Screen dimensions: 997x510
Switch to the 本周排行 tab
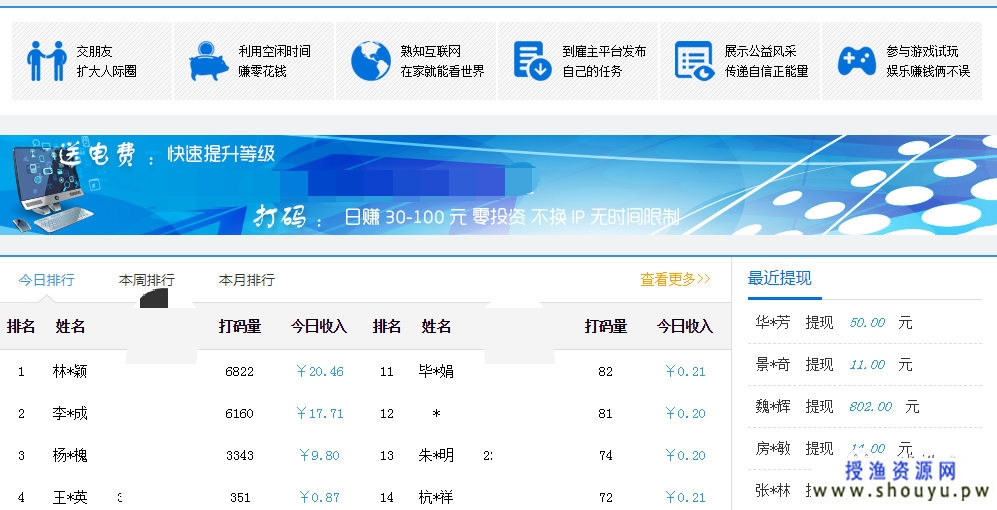coord(146,280)
